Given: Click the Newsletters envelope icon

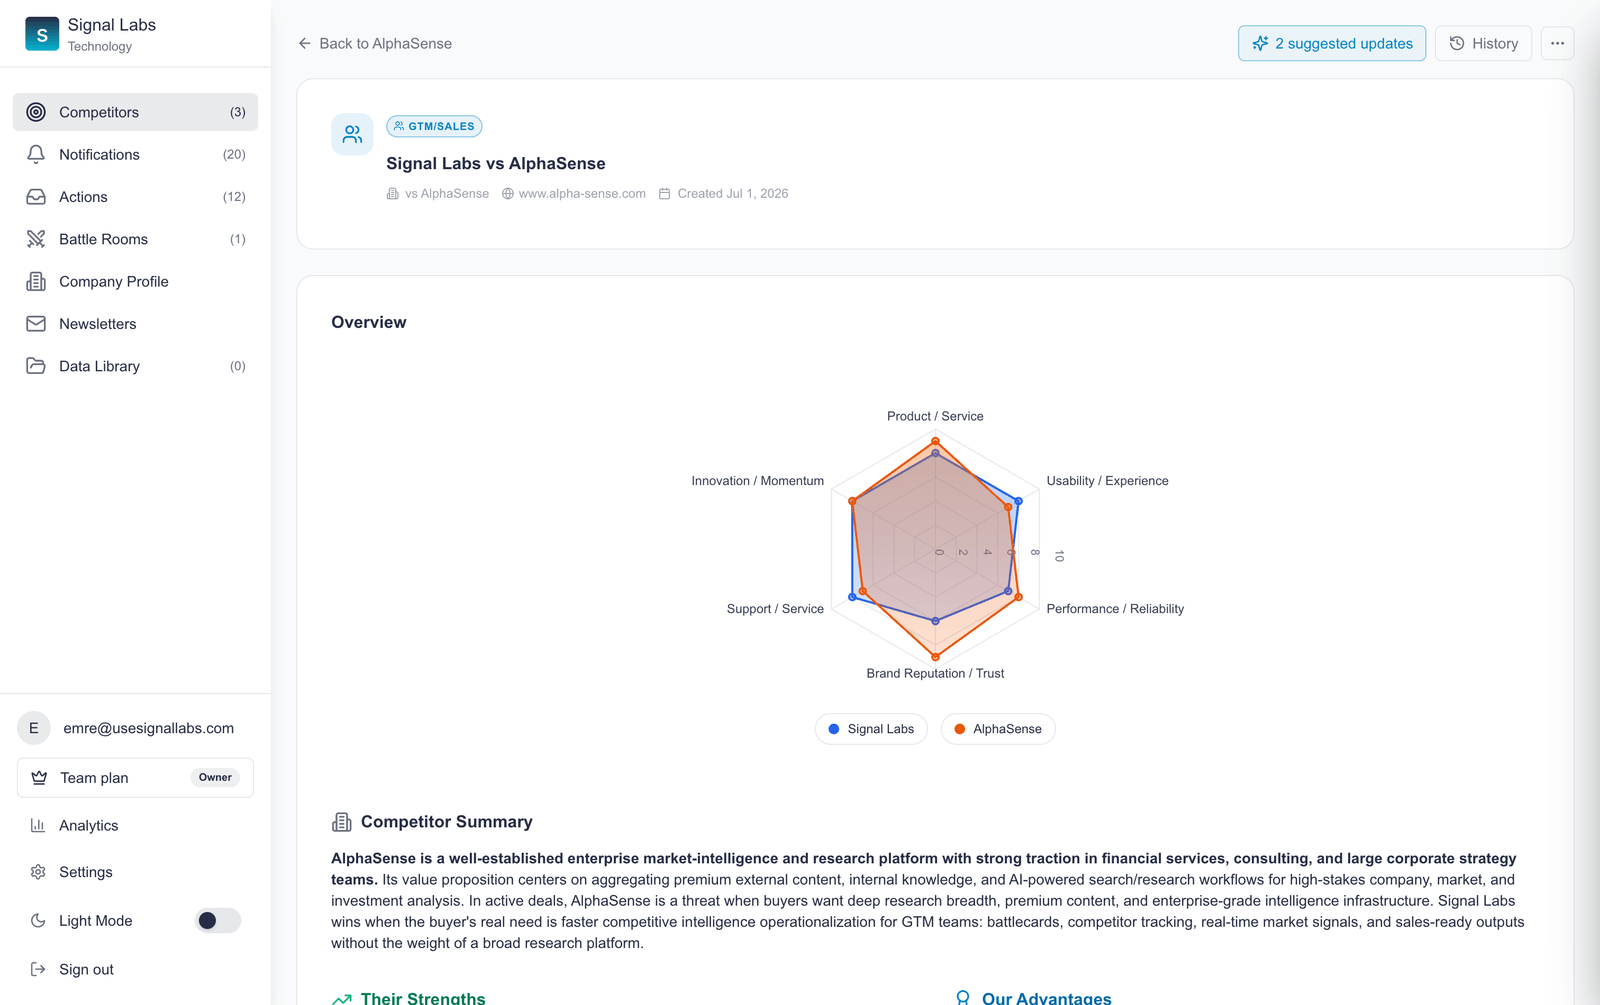Looking at the screenshot, I should [x=36, y=324].
